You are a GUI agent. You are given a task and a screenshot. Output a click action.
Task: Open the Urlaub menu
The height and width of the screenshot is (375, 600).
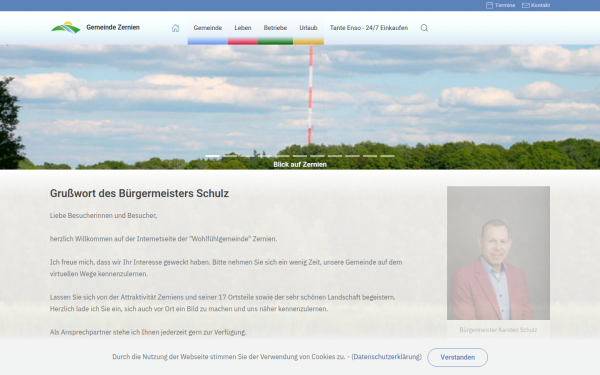point(308,28)
